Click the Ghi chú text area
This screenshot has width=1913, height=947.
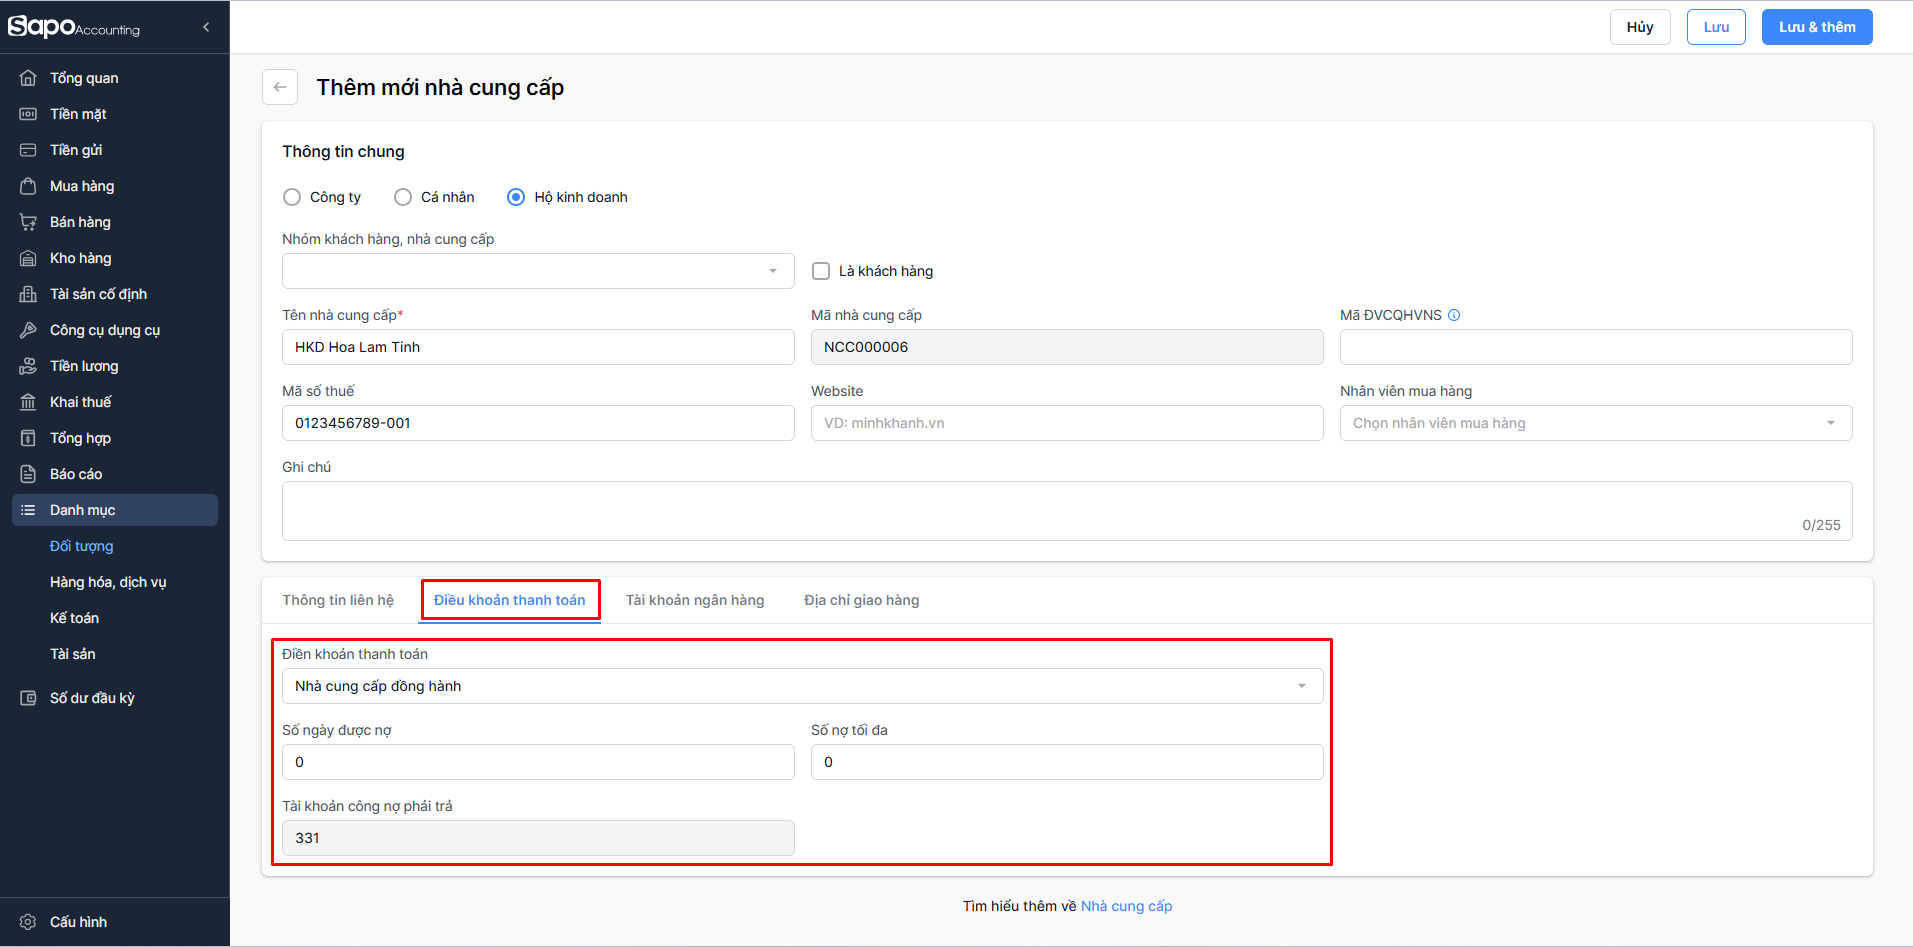click(1066, 511)
